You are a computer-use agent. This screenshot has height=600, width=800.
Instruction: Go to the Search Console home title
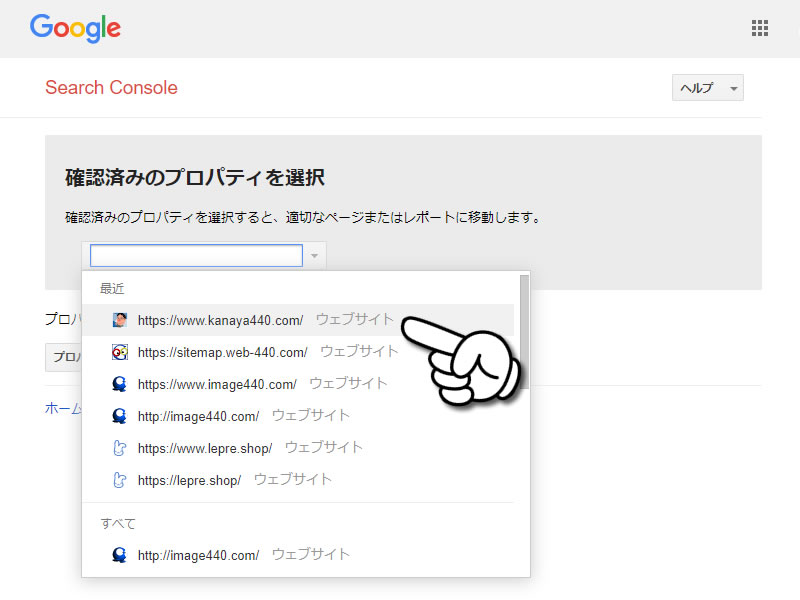pos(111,88)
